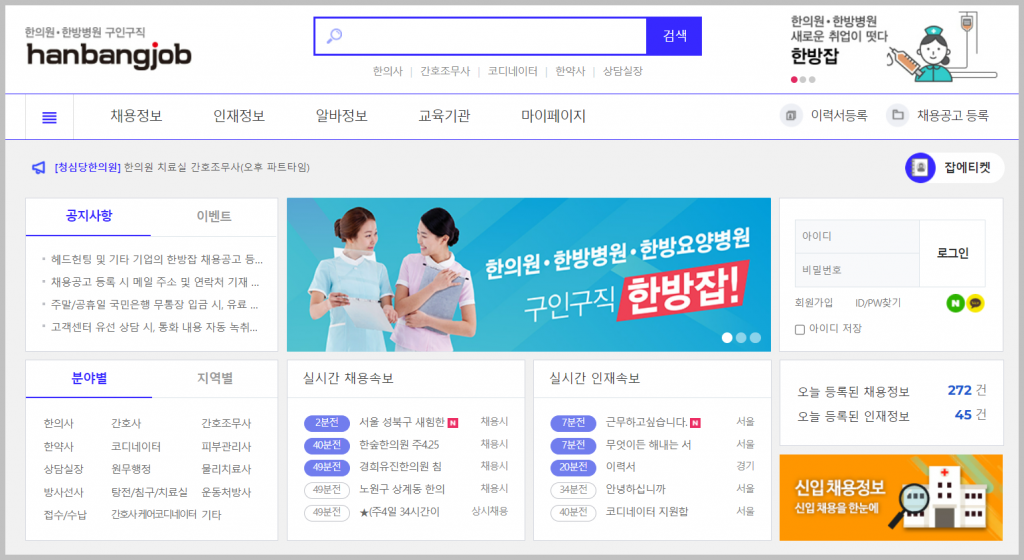Select 피부관리사 category
Image resolution: width=1024 pixels, height=560 pixels.
[226, 446]
